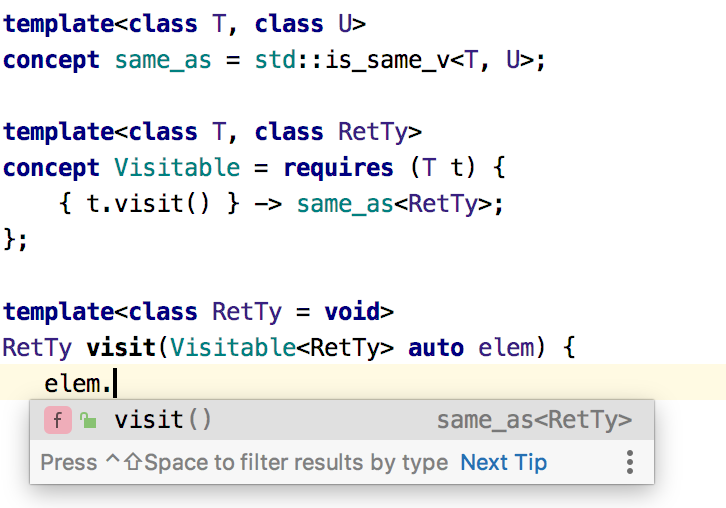Click 'Visitable<RetTy>' in function parameter
Image resolution: width=726 pixels, height=508 pixels.
(282, 347)
